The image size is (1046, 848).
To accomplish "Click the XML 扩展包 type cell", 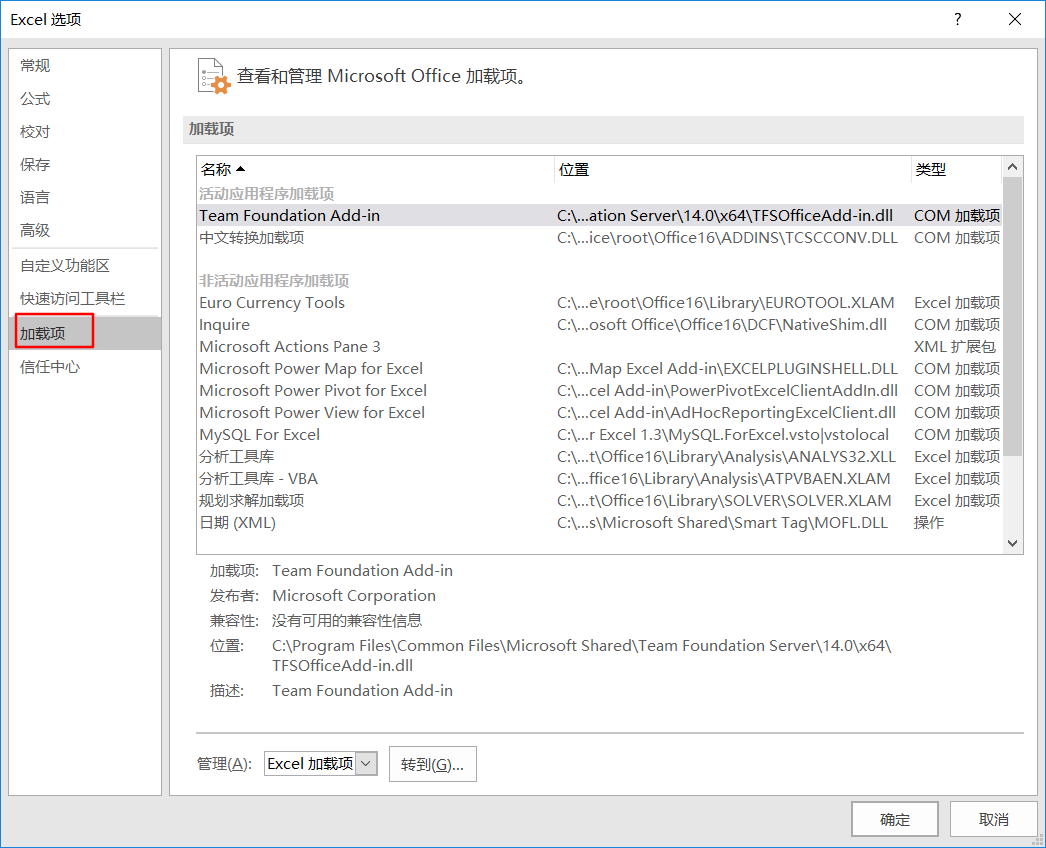I will point(955,346).
